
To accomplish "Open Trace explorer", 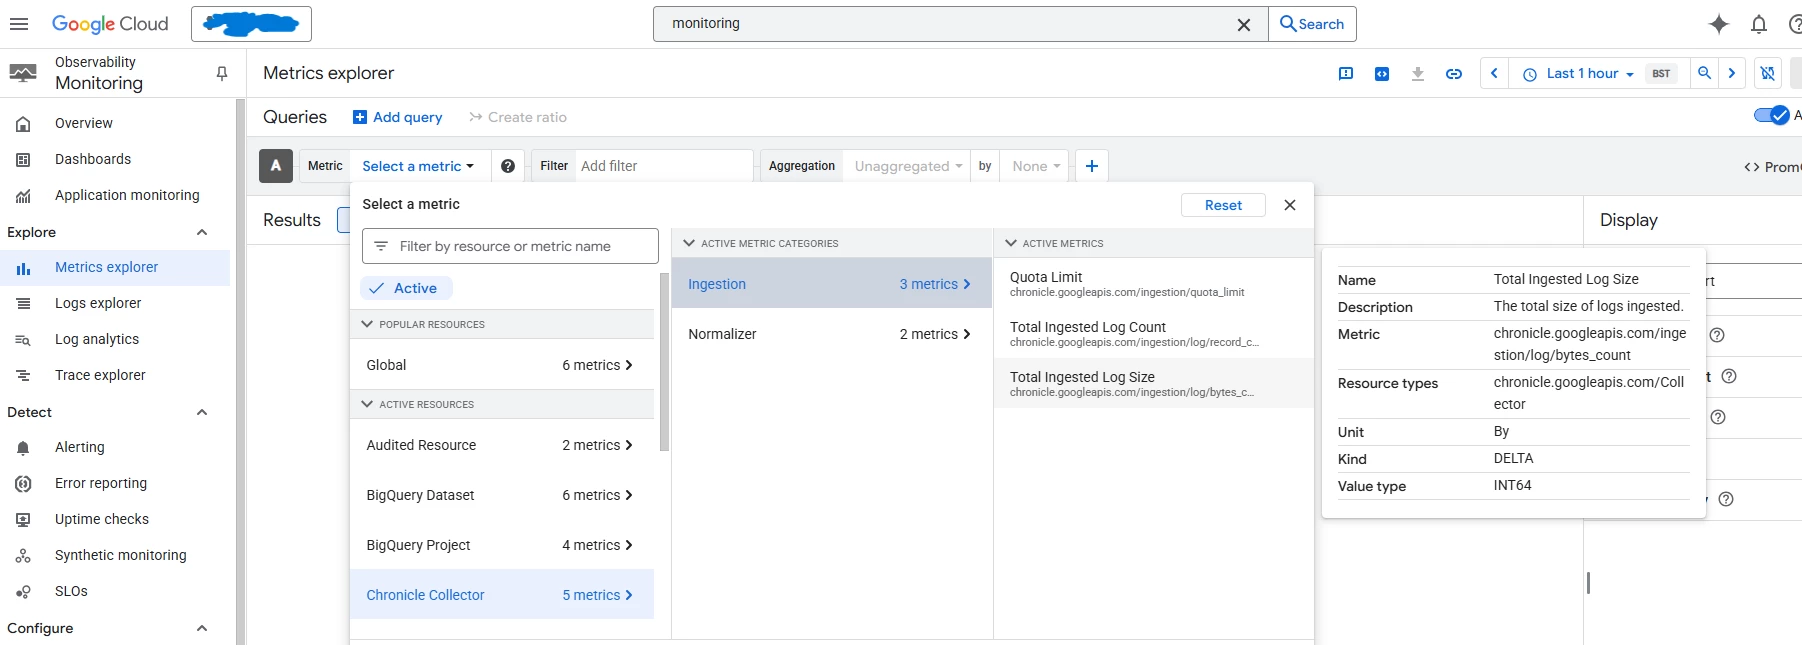I will point(115,375).
